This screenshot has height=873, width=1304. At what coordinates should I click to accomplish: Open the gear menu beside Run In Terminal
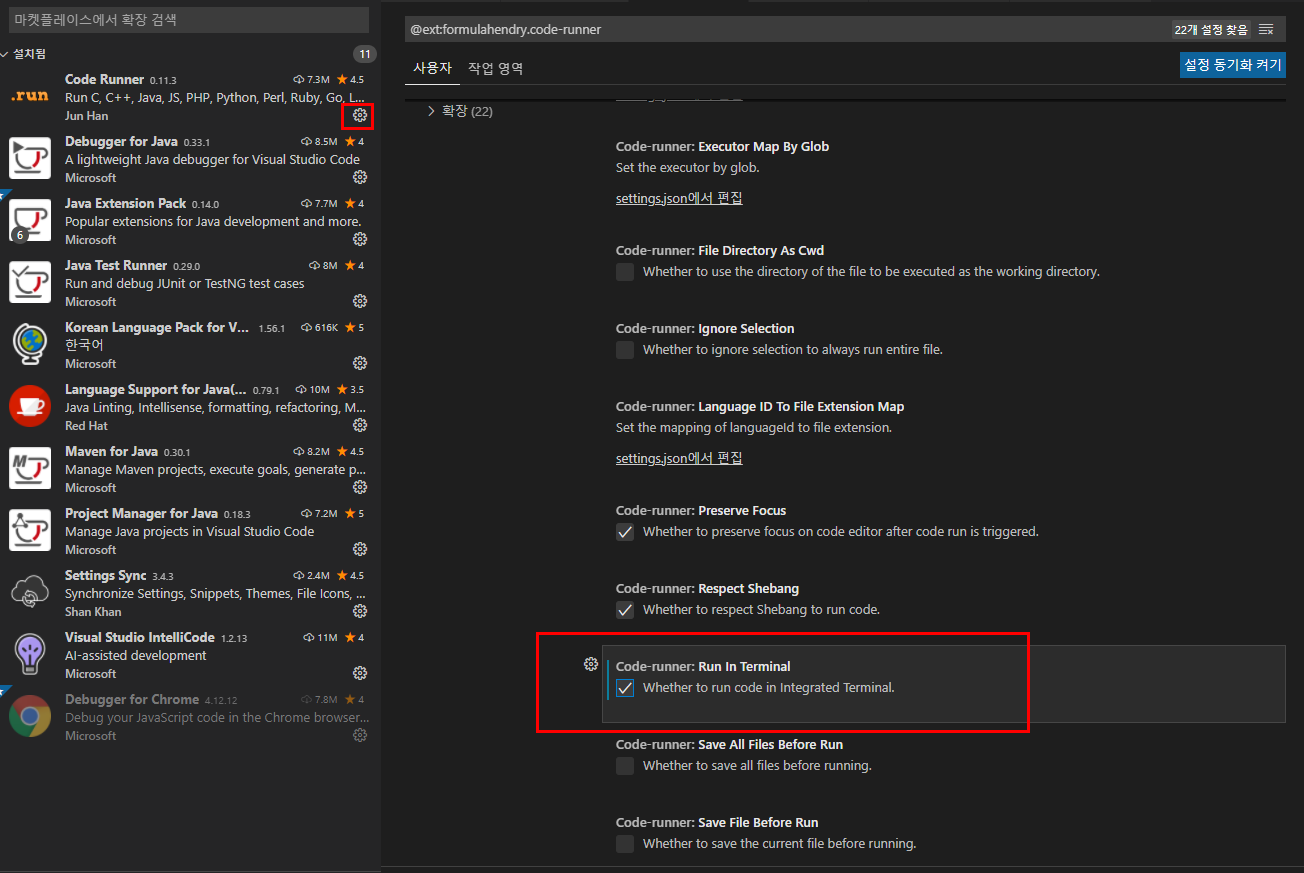[x=591, y=664]
